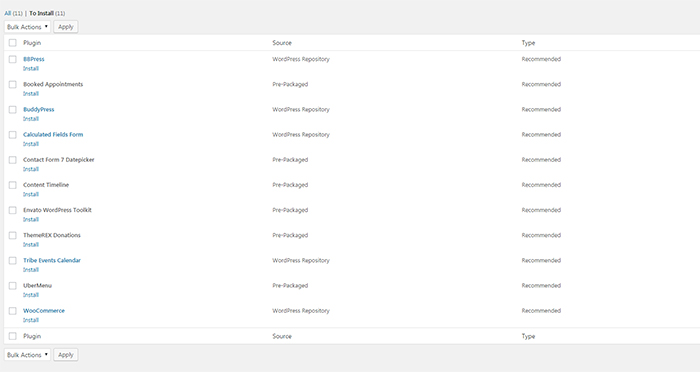The height and width of the screenshot is (372, 700).
Task: Click Install under Content Timeline
Action: click(31, 194)
